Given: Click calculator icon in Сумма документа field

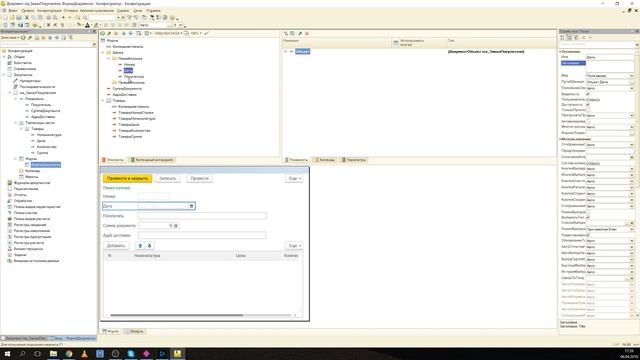Looking at the screenshot, I should 176,226.
